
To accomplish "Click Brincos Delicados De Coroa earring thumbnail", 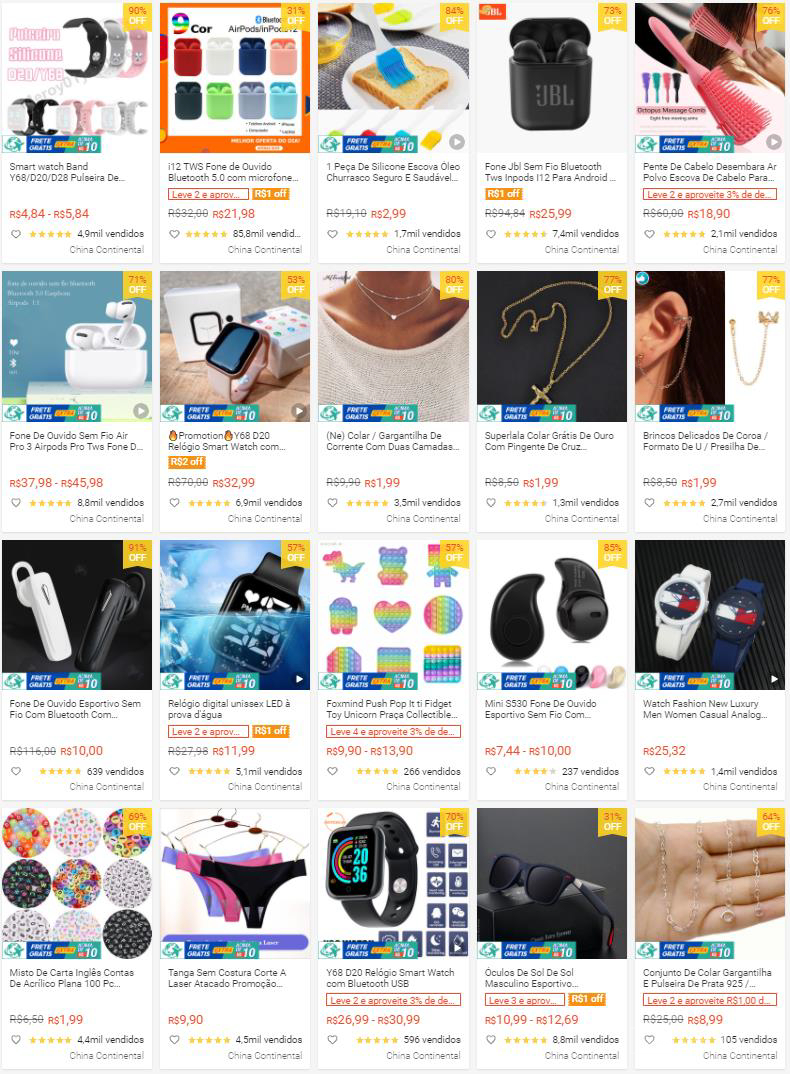I will [x=710, y=346].
